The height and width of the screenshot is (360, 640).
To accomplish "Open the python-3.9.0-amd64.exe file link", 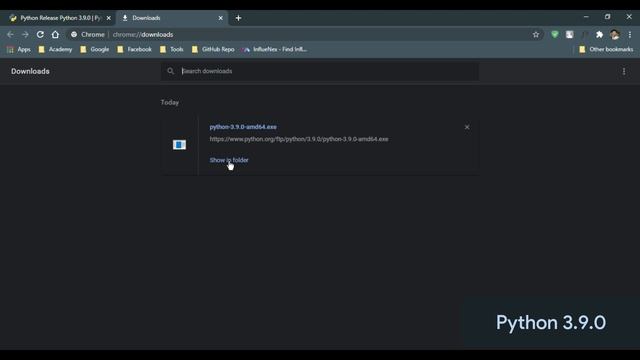I will 243,127.
